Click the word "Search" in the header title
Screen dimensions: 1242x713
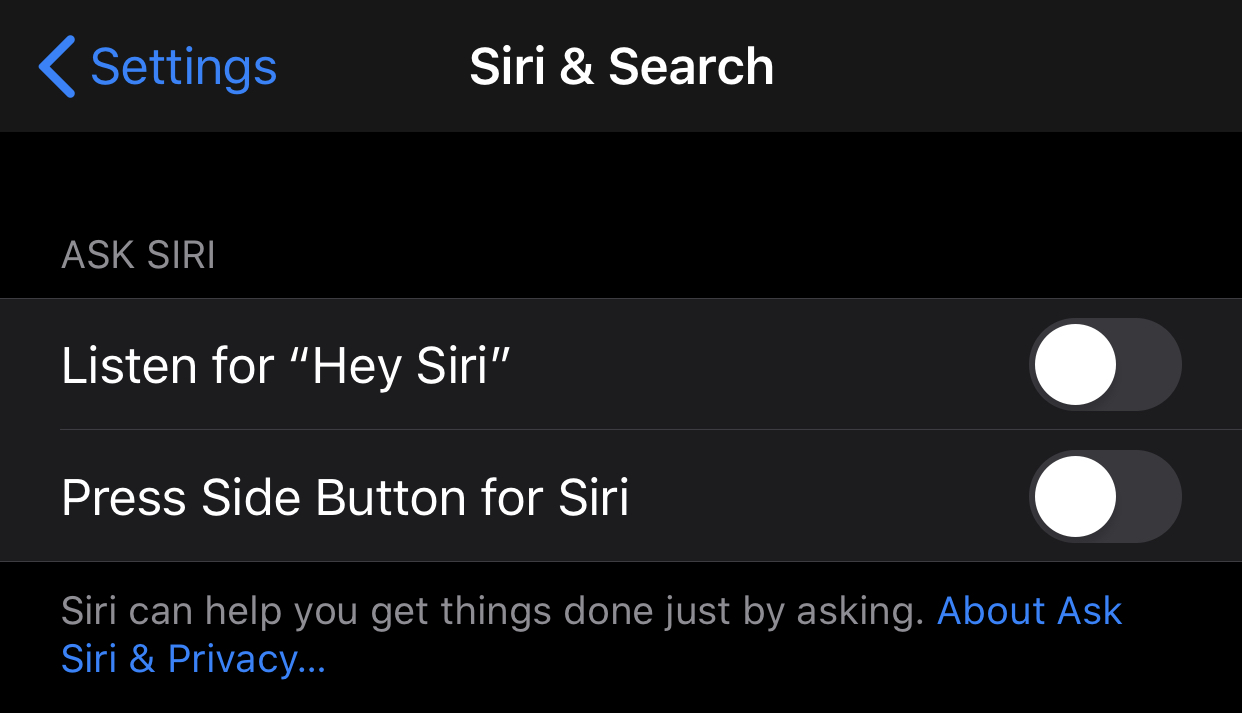(x=691, y=67)
